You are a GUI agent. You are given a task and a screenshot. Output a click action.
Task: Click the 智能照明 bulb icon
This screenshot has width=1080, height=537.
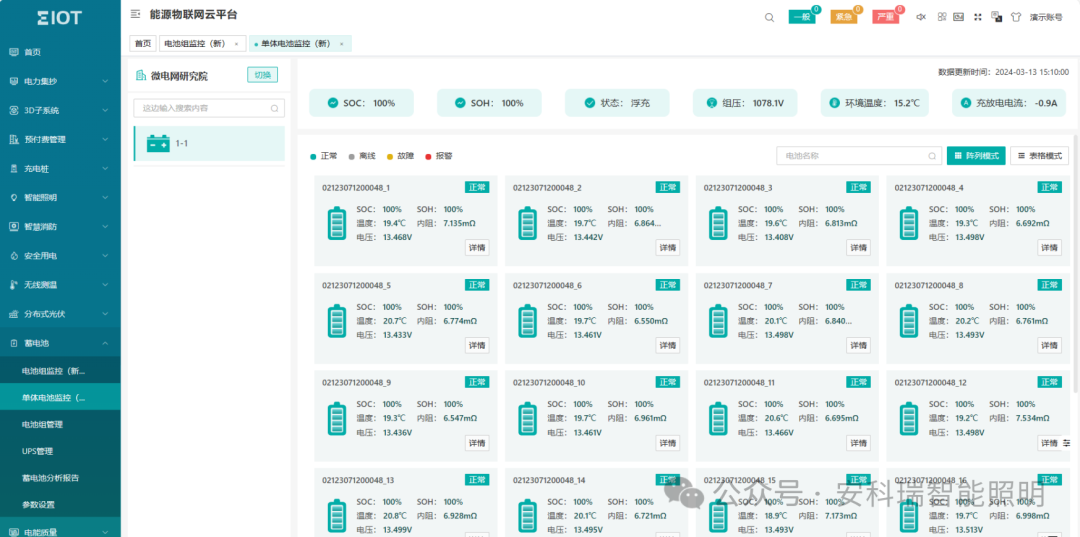(x=14, y=198)
